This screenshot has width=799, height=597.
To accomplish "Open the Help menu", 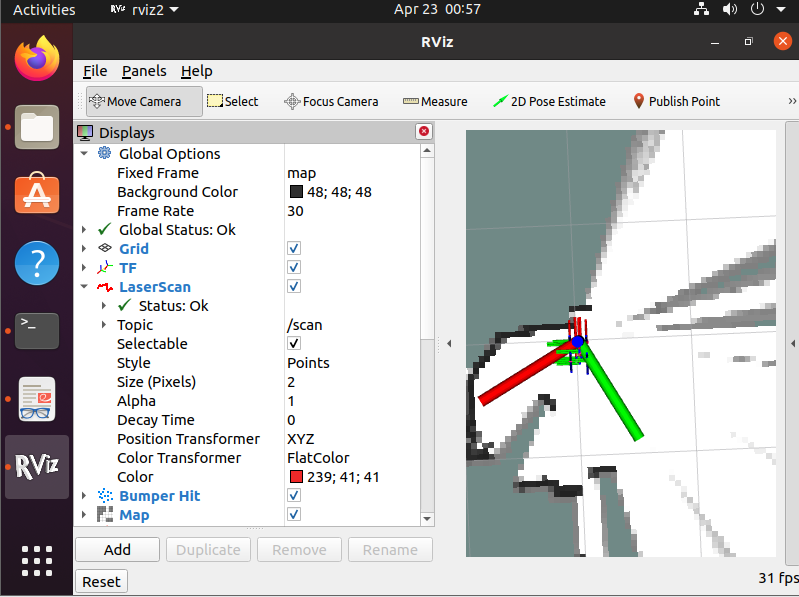I will (x=197, y=71).
